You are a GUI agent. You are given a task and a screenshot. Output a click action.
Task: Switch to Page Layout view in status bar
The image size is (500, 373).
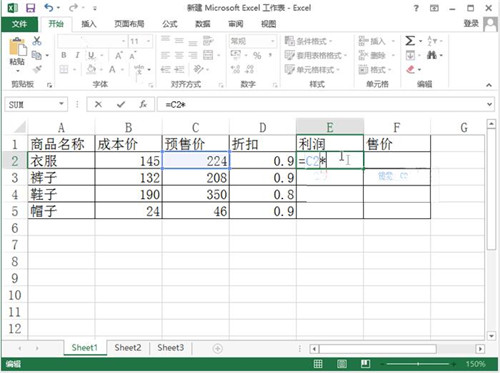[342, 364]
